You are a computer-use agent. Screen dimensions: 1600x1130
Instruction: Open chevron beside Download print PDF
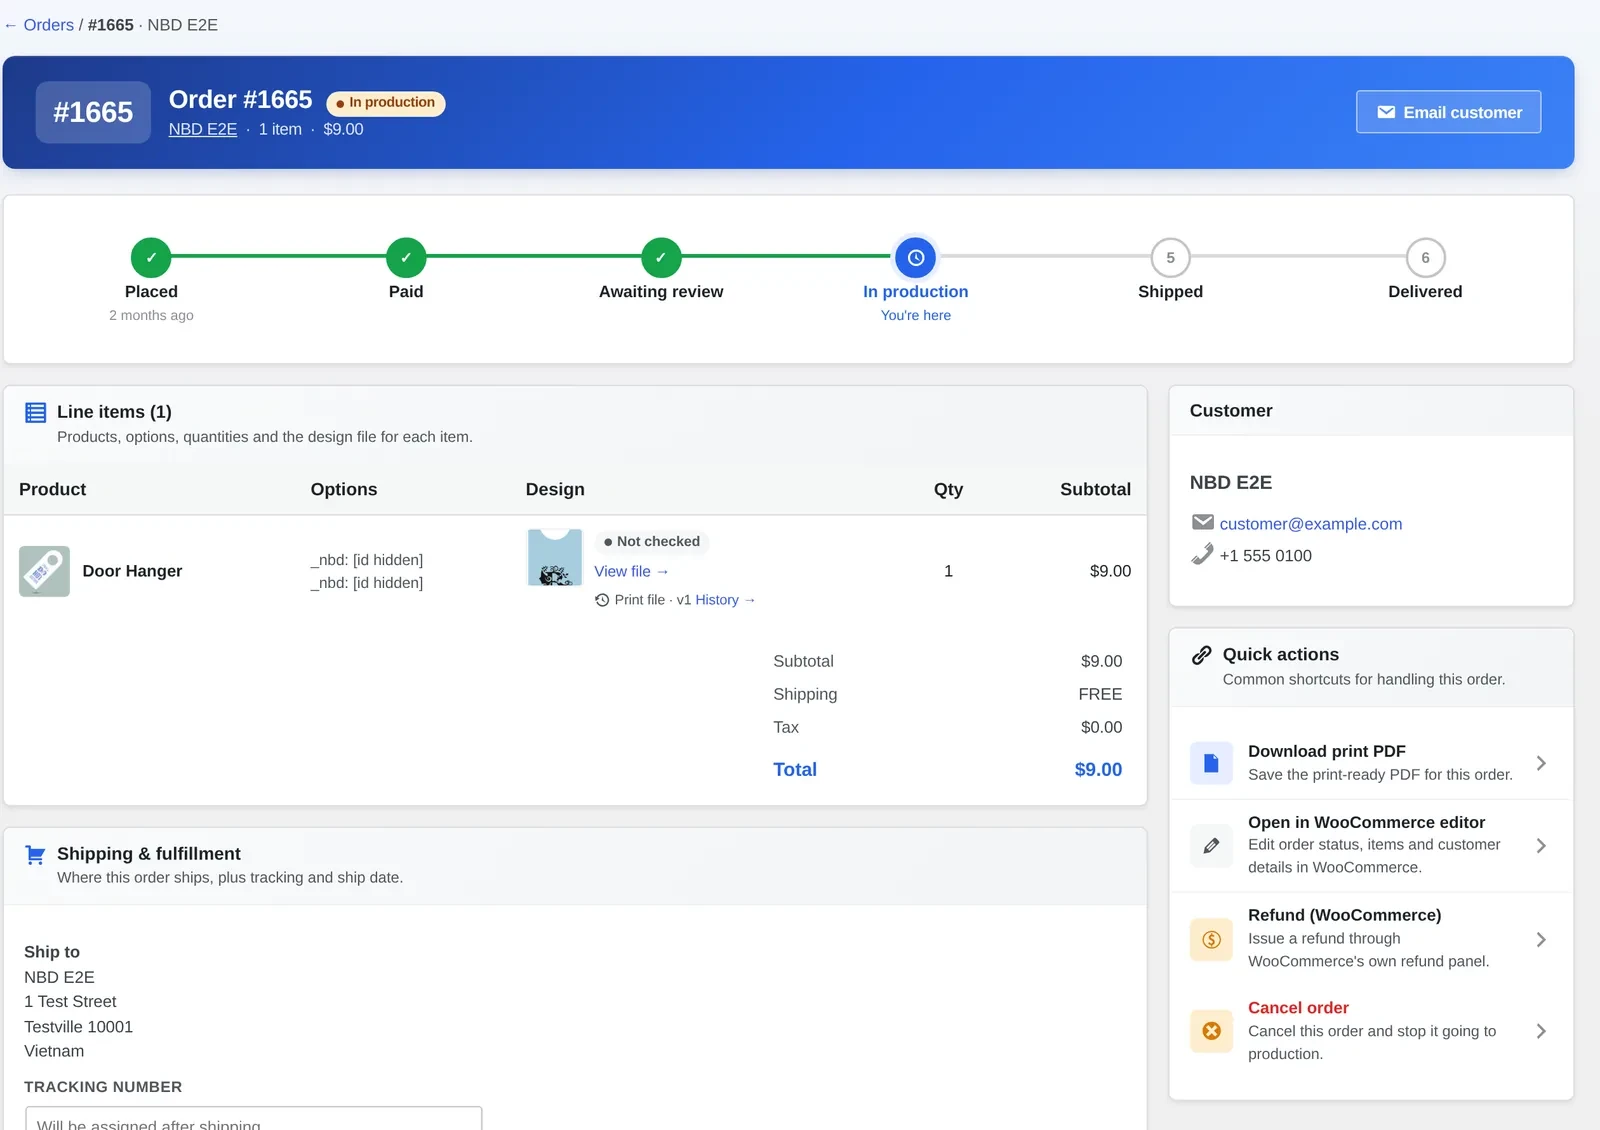1541,763
